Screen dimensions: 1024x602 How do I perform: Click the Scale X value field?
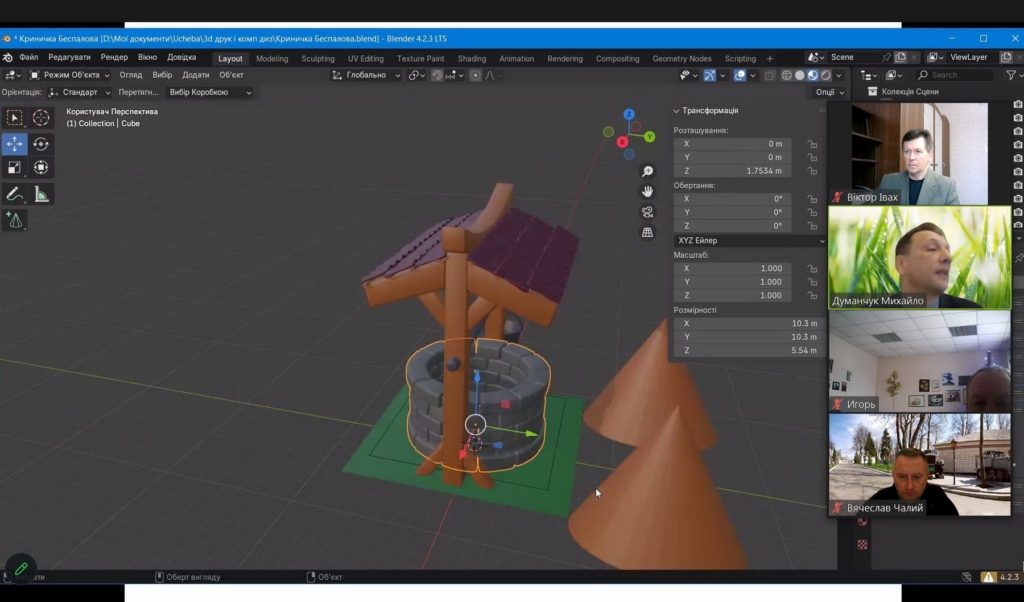733,269
